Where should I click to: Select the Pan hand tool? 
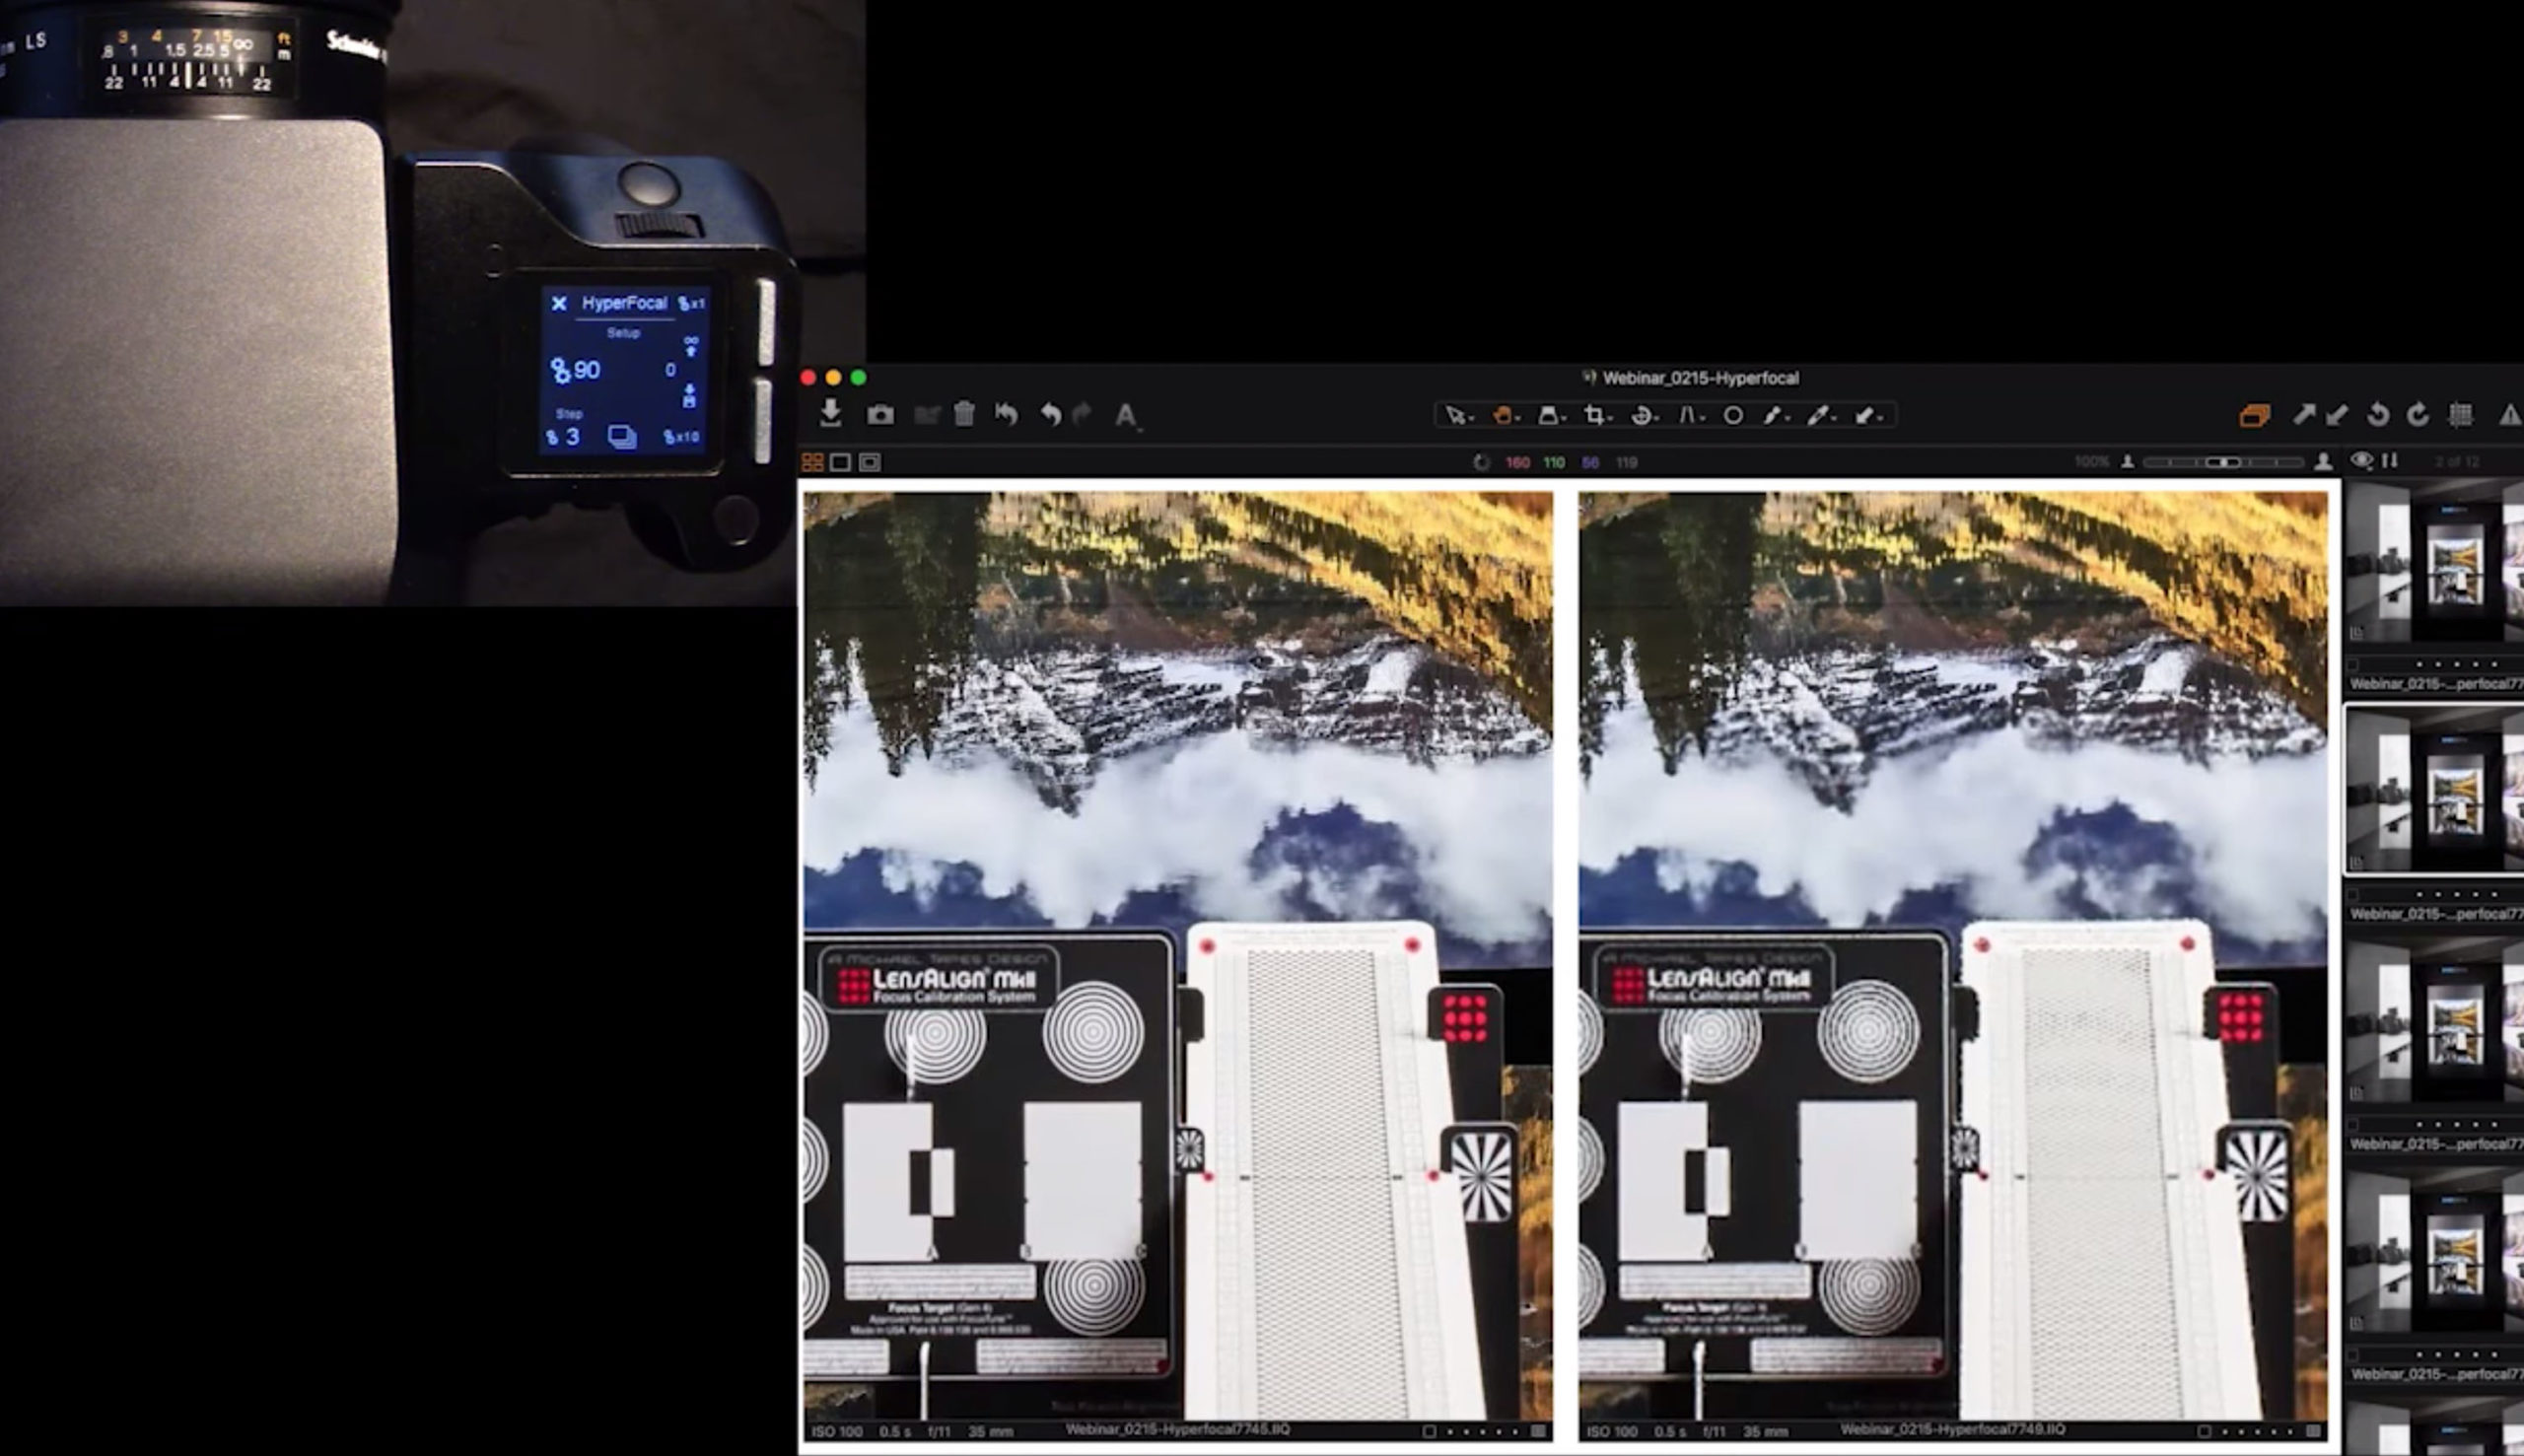[x=1505, y=416]
